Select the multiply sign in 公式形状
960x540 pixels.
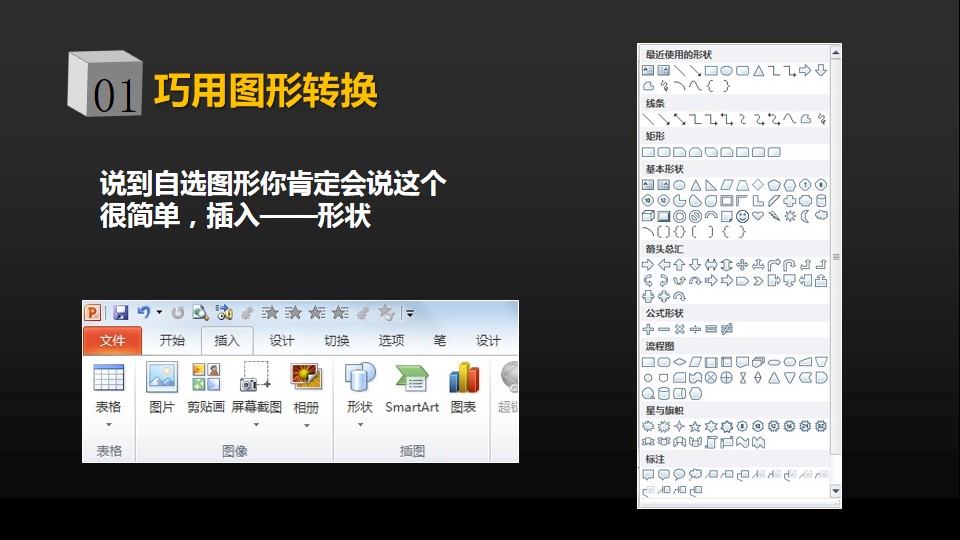[679, 329]
